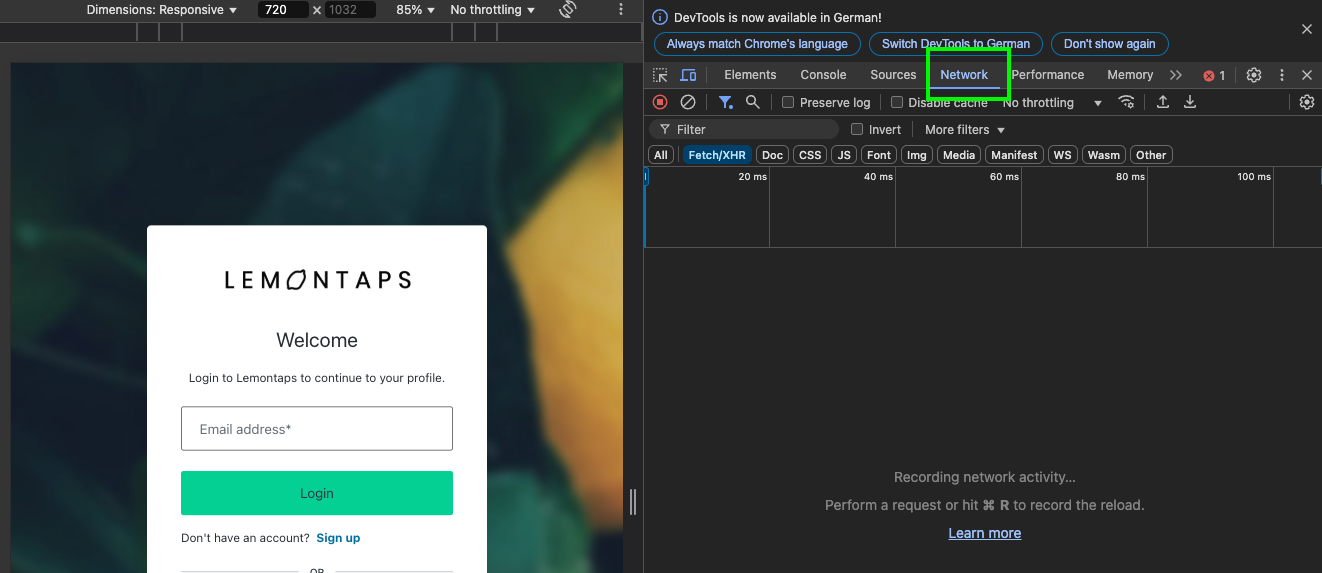Viewport: 1322px width, 573px height.
Task: Open network search magnifier
Action: pos(752,102)
